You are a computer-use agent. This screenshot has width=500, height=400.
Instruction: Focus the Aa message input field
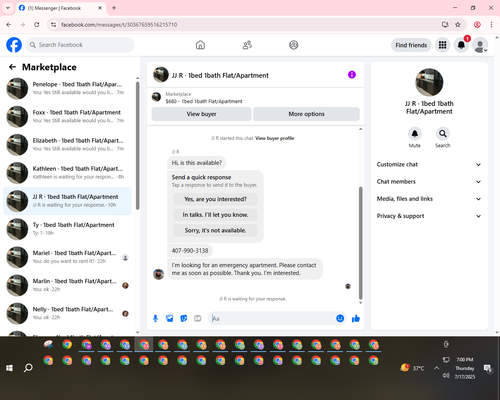pos(272,319)
